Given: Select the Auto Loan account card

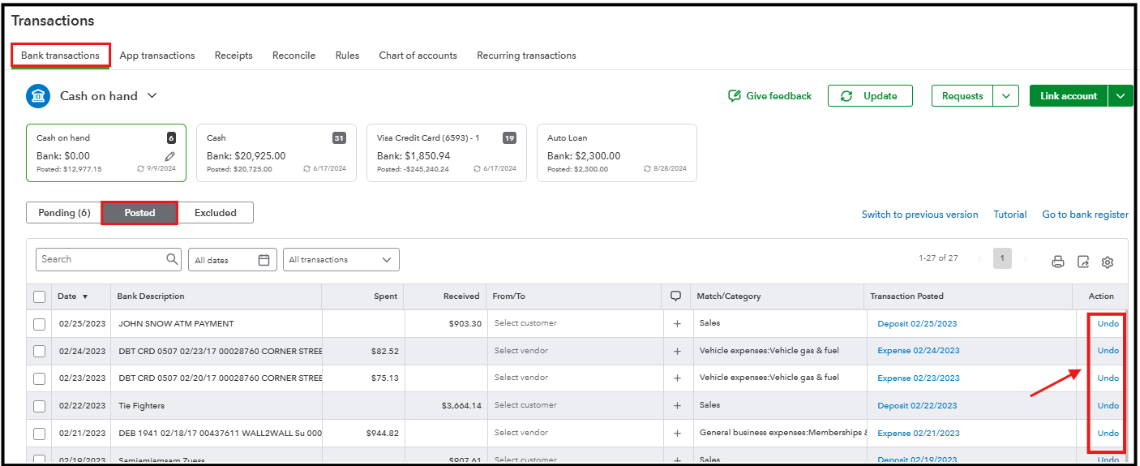Looking at the screenshot, I should [x=617, y=153].
